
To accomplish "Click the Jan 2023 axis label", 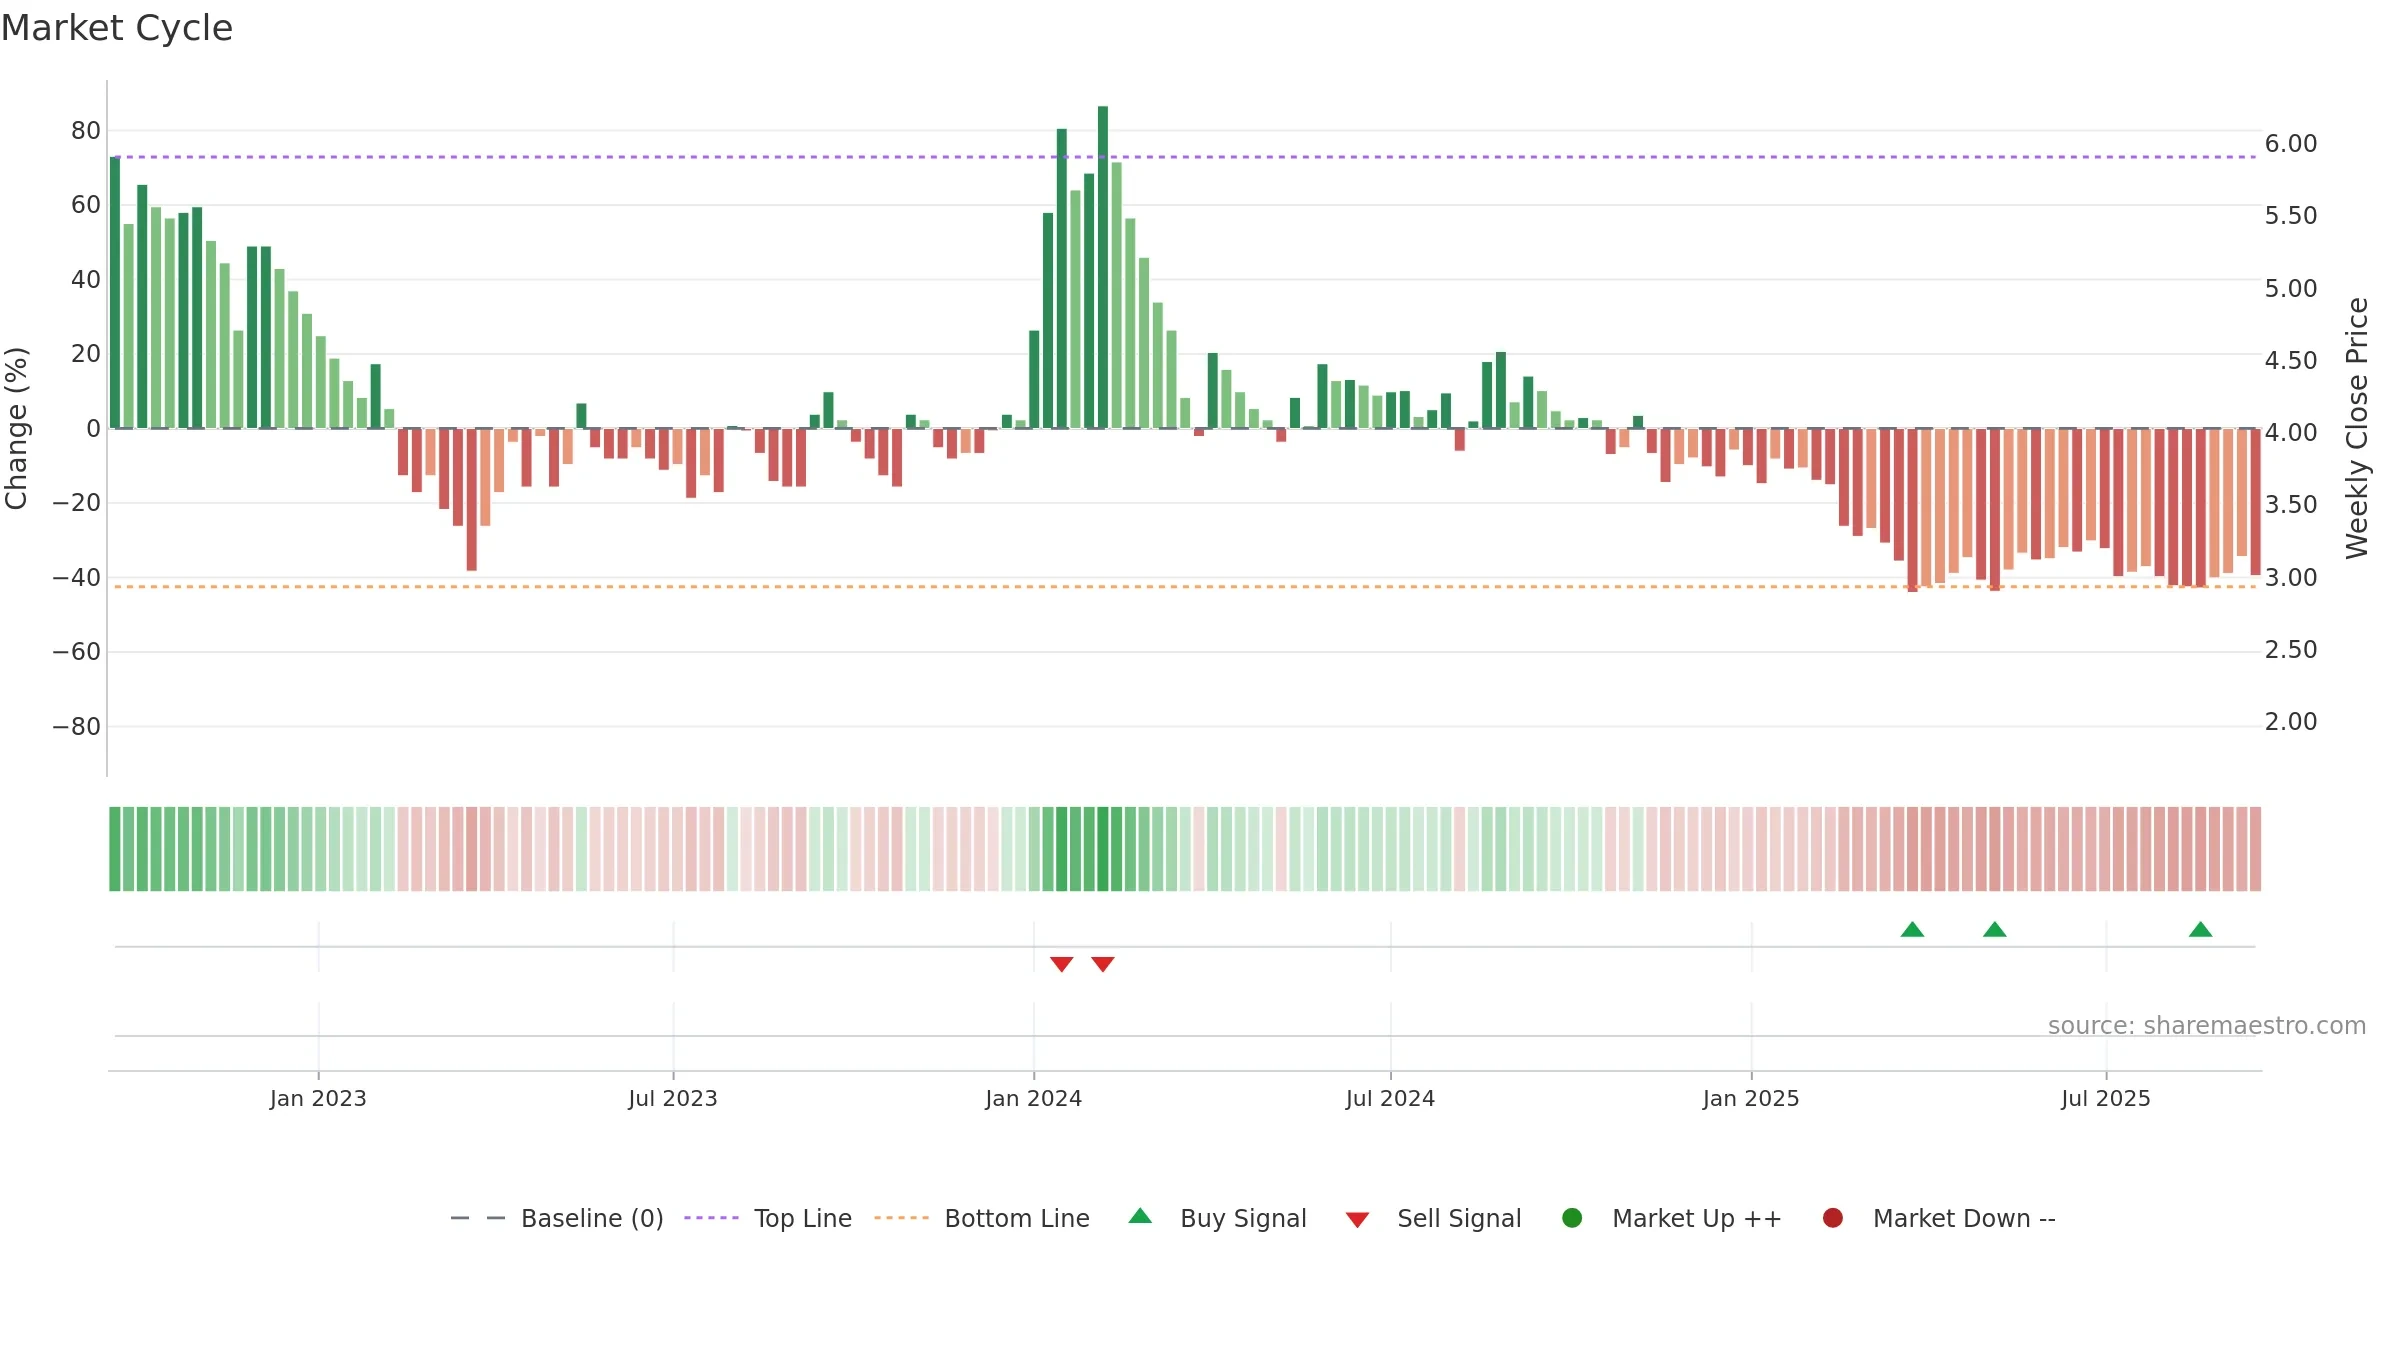I will (x=318, y=1098).
